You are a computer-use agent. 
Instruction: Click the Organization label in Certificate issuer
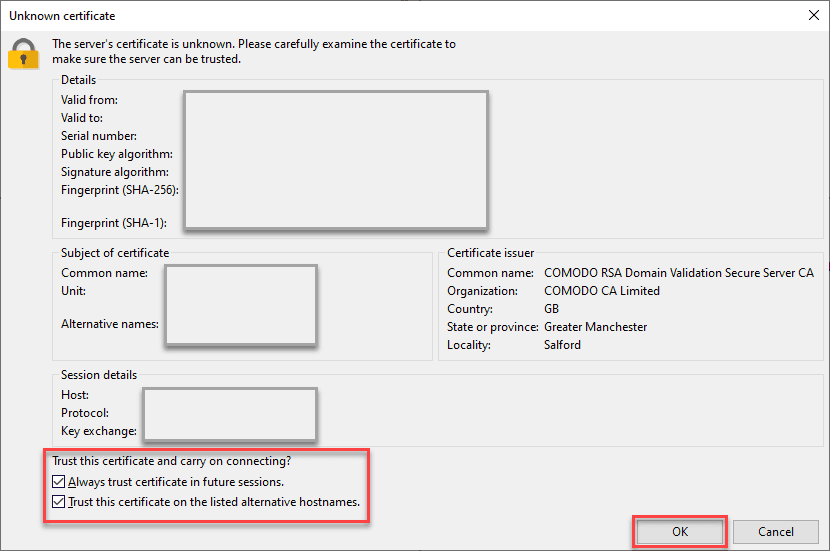click(482, 291)
